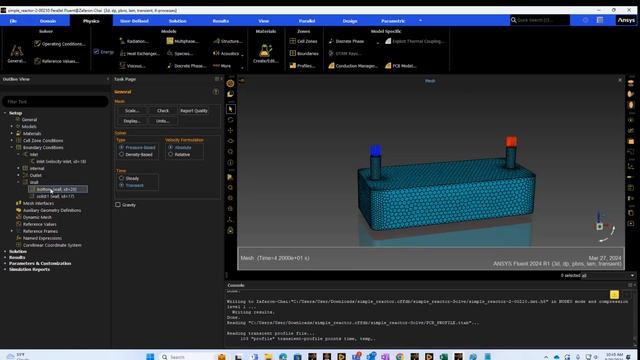The image size is (640, 360).
Task: Click the Quick Search field
Action: 540,20
